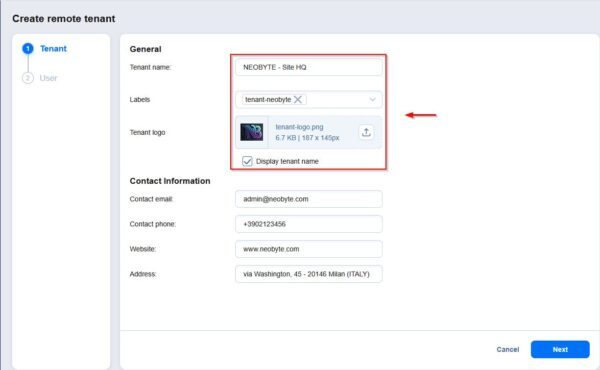
Task: Click the step 1 circle icon
Action: 28,49
